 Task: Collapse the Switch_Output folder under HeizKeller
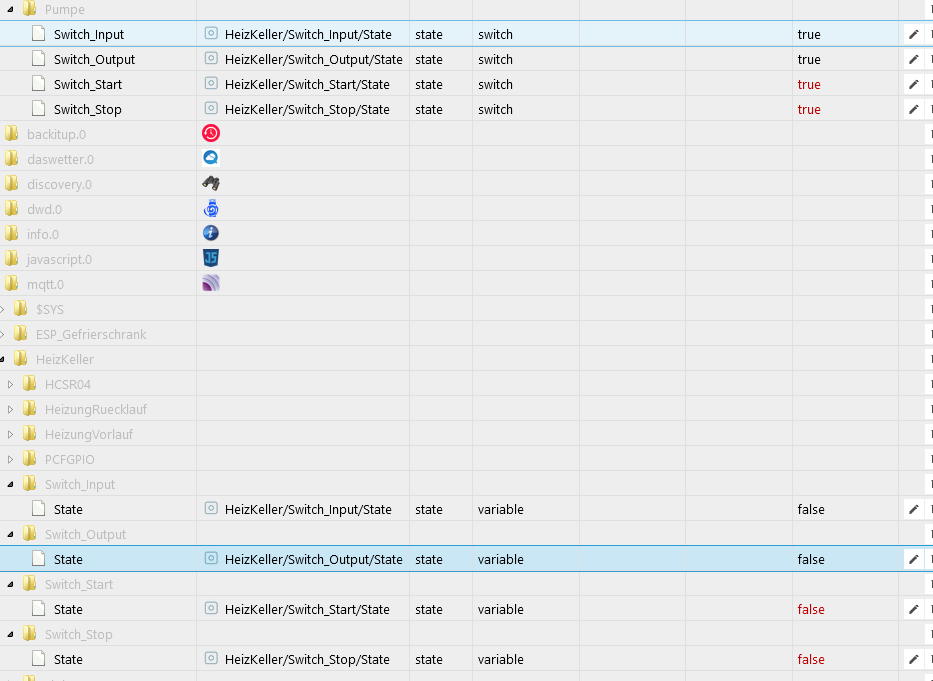[10, 535]
